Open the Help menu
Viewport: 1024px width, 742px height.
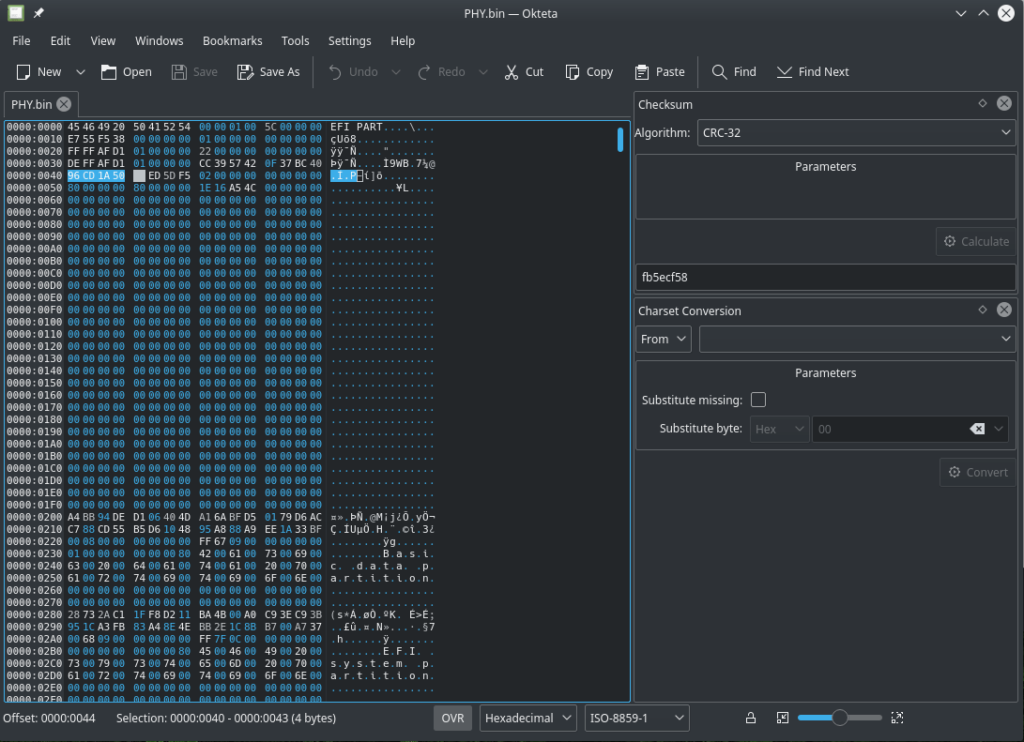(402, 40)
